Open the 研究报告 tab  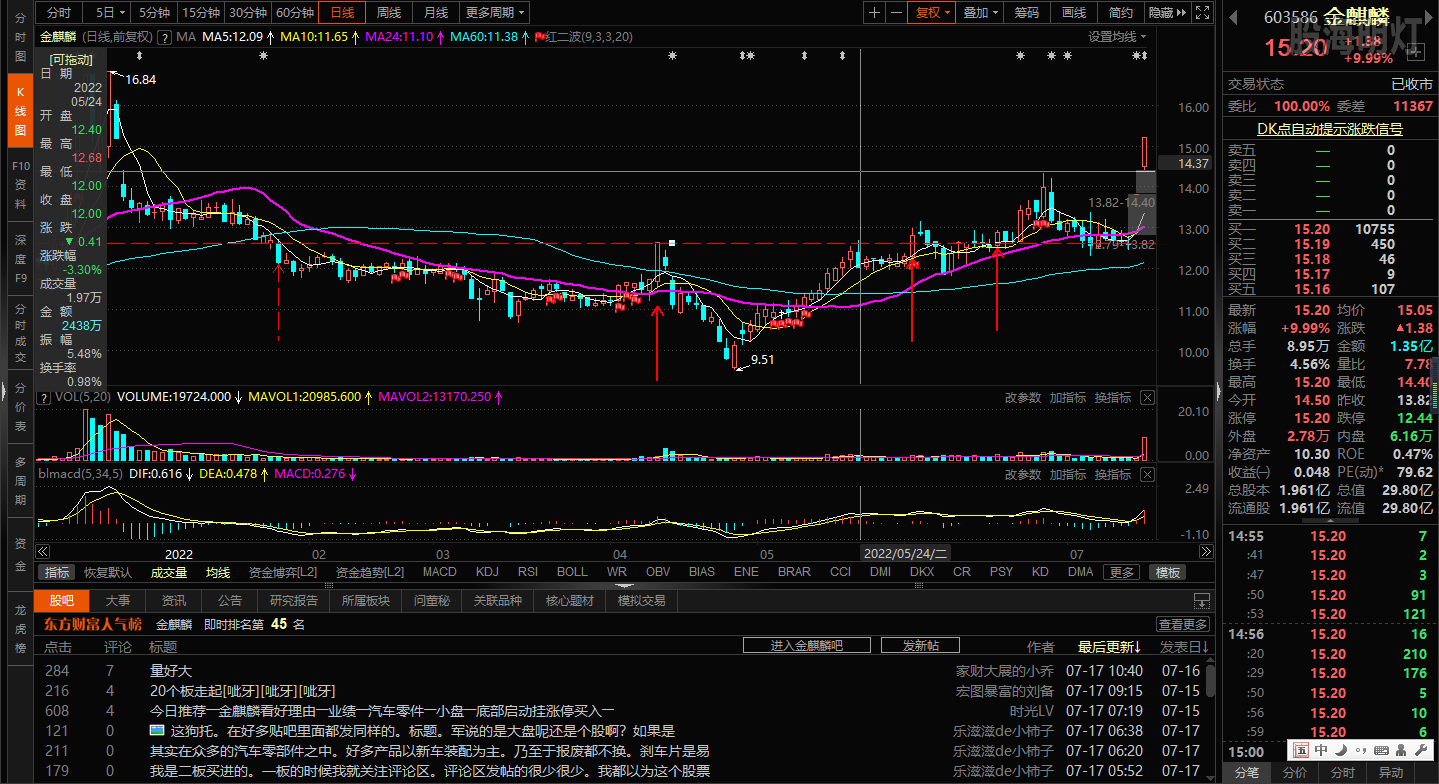[x=294, y=601]
